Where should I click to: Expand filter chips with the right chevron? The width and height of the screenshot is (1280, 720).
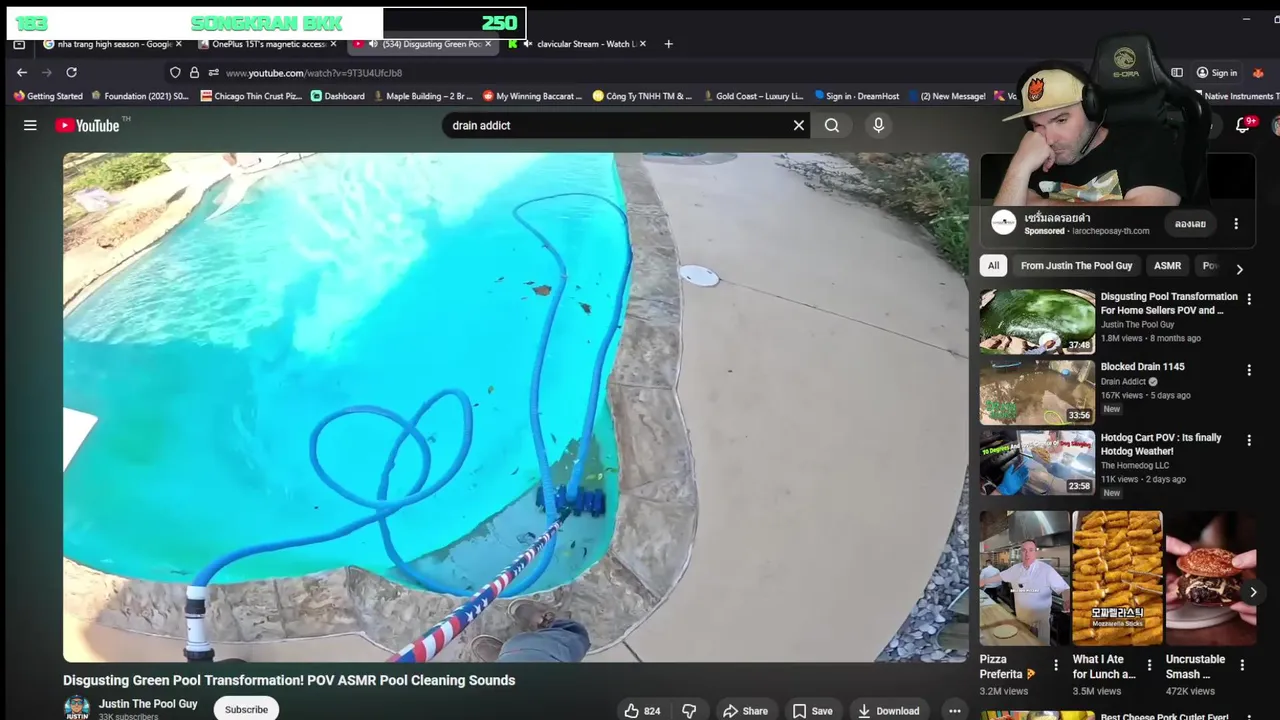click(x=1239, y=269)
